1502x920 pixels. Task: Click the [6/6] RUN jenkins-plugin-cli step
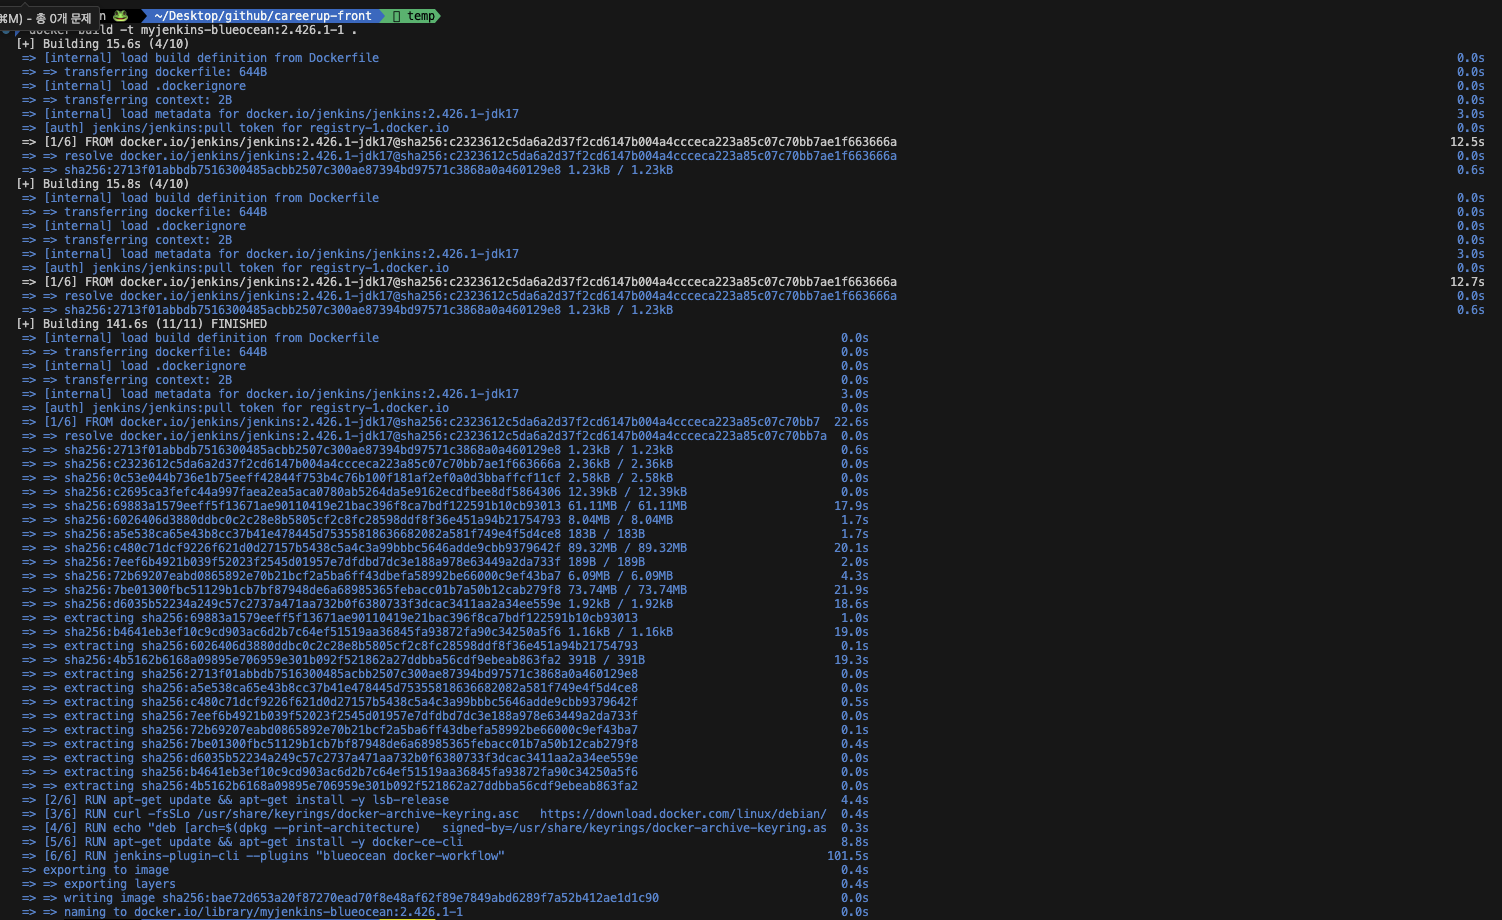point(263,856)
